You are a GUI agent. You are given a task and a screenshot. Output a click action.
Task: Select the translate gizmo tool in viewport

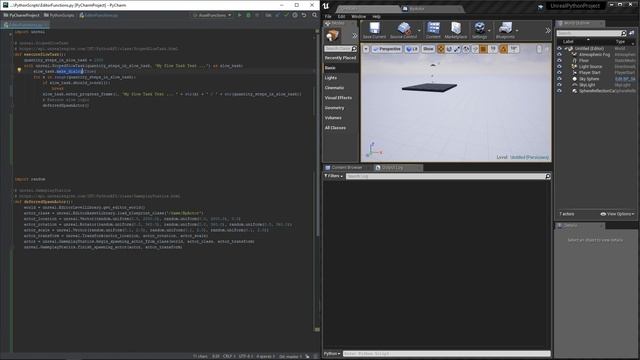(x=441, y=49)
